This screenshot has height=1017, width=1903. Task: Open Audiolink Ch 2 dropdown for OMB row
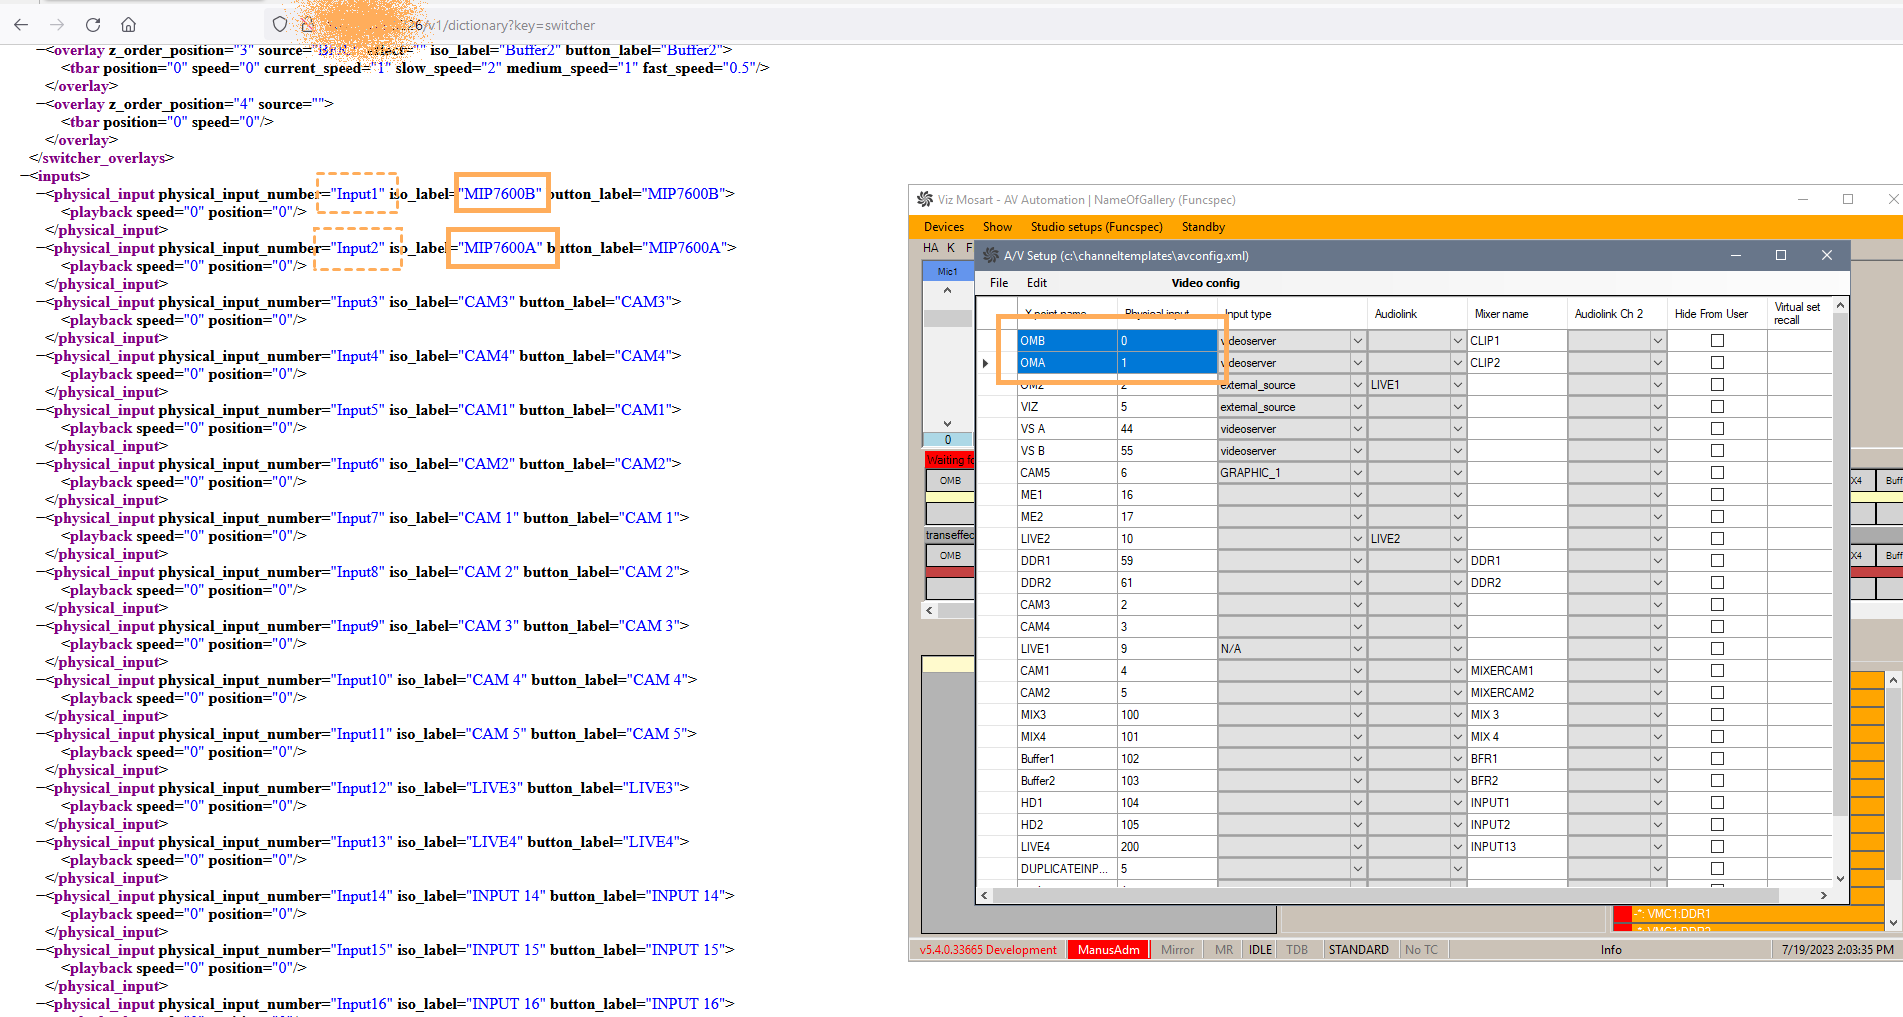click(x=1657, y=341)
